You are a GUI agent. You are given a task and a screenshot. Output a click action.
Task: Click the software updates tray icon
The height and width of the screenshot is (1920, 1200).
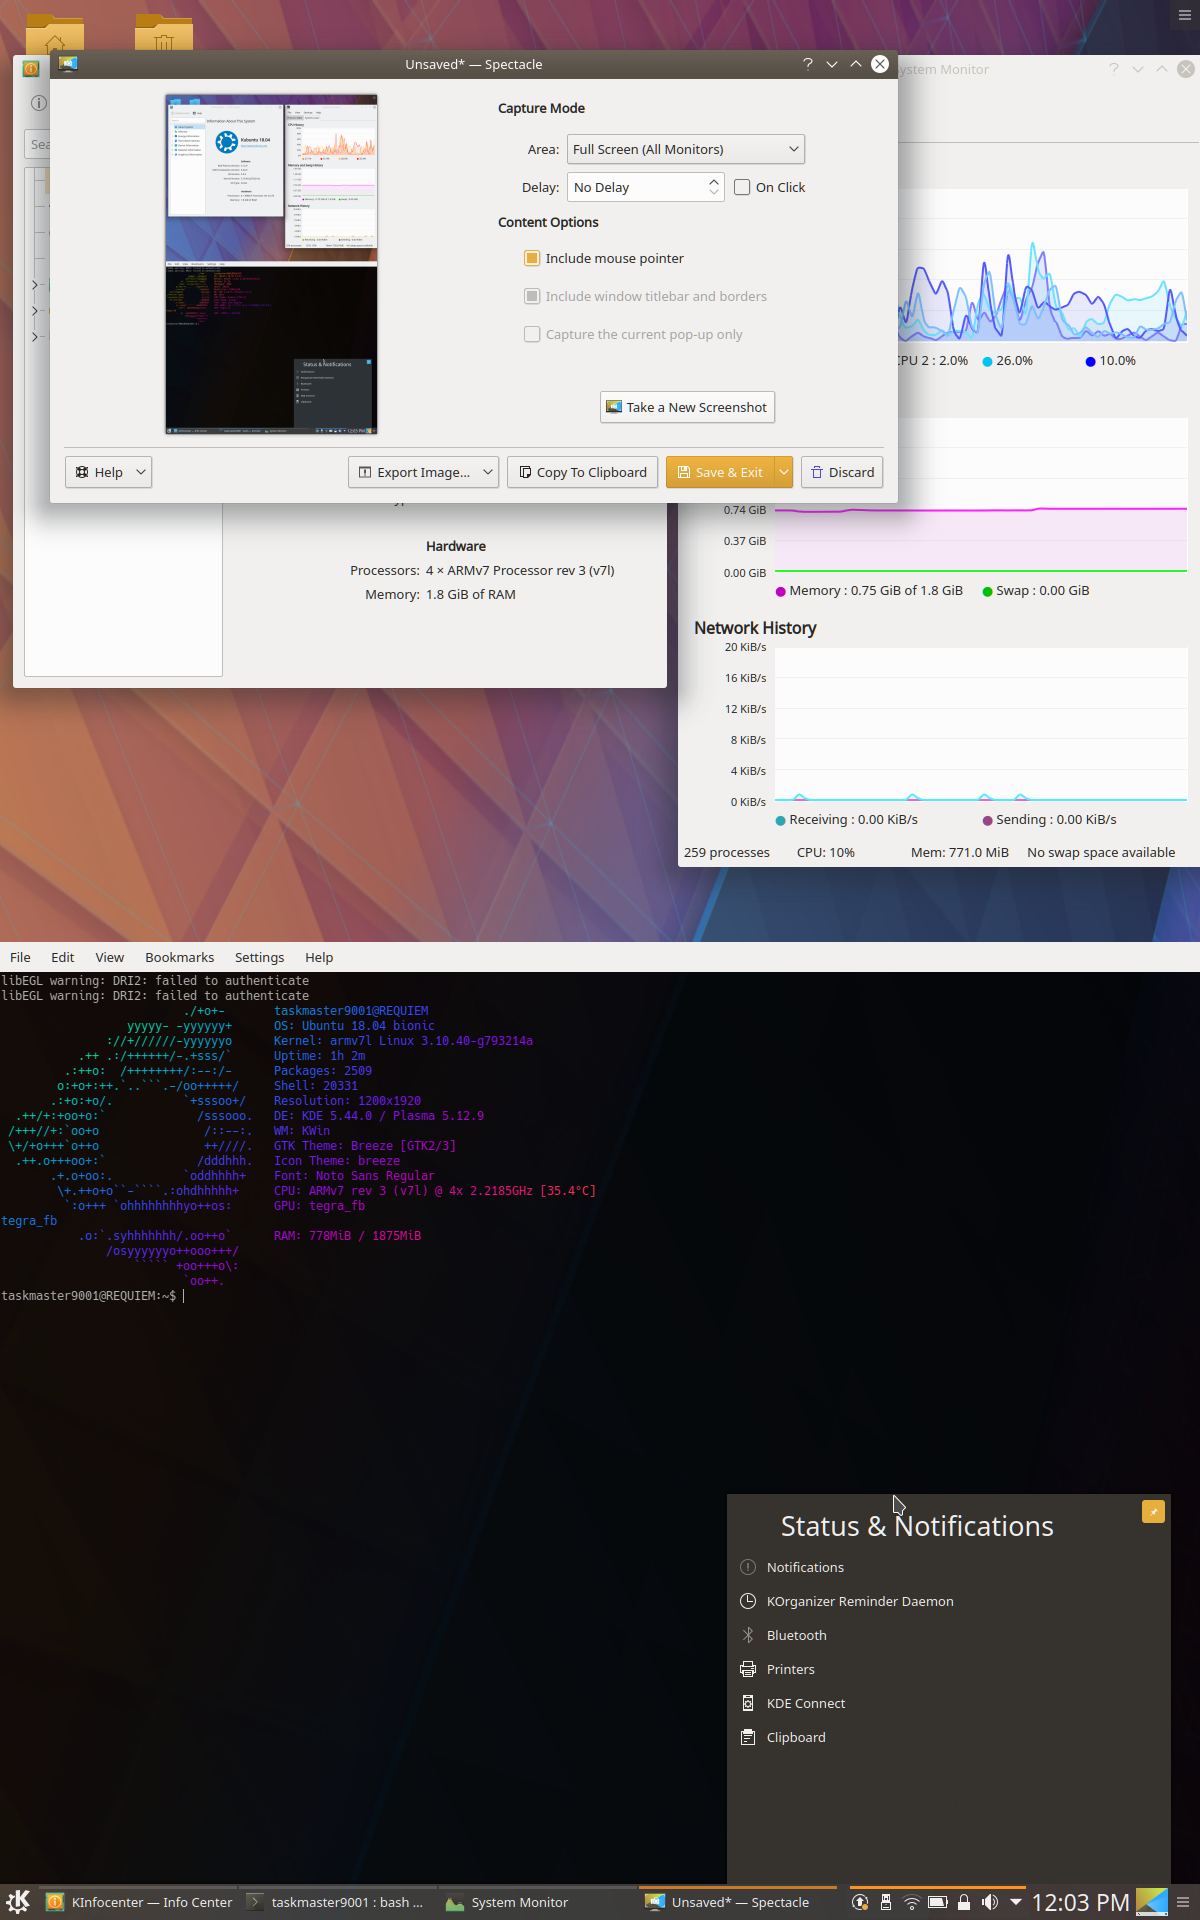coord(860,1902)
